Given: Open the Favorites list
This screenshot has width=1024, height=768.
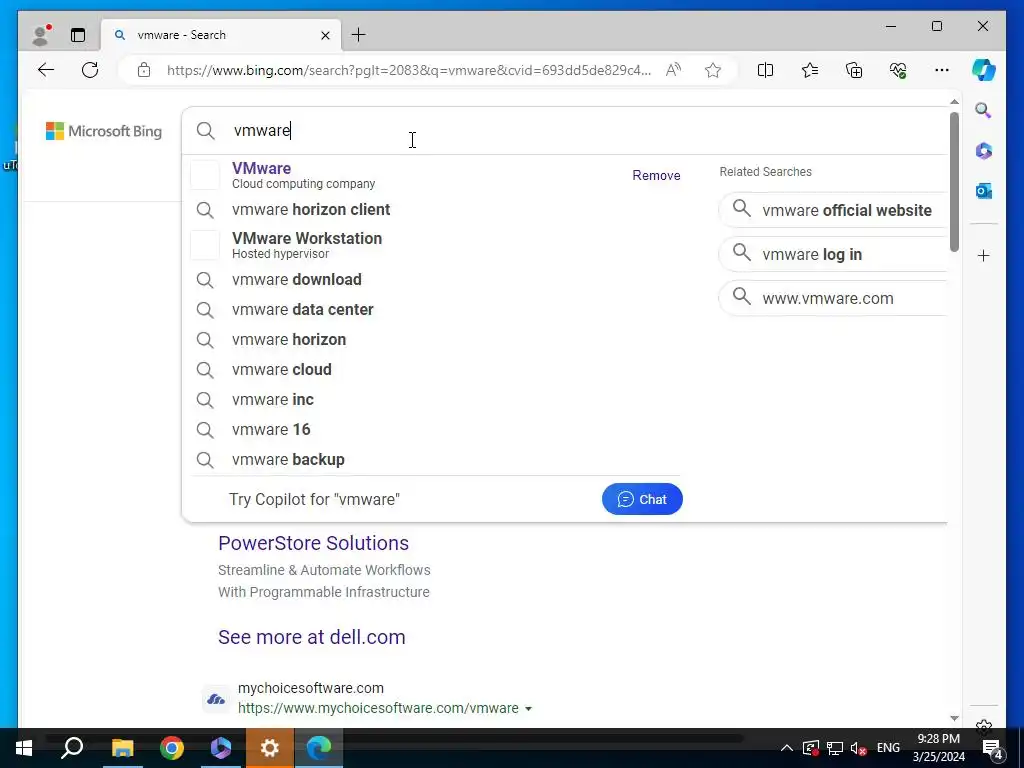Looking at the screenshot, I should tap(810, 70).
